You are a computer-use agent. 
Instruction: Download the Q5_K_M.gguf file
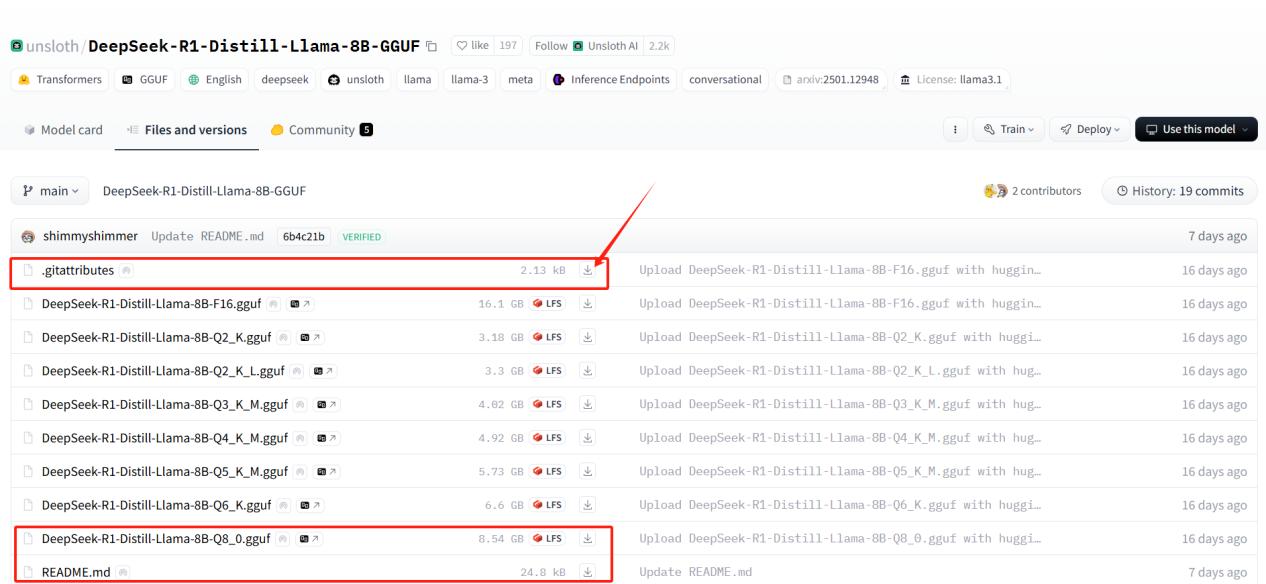click(588, 472)
